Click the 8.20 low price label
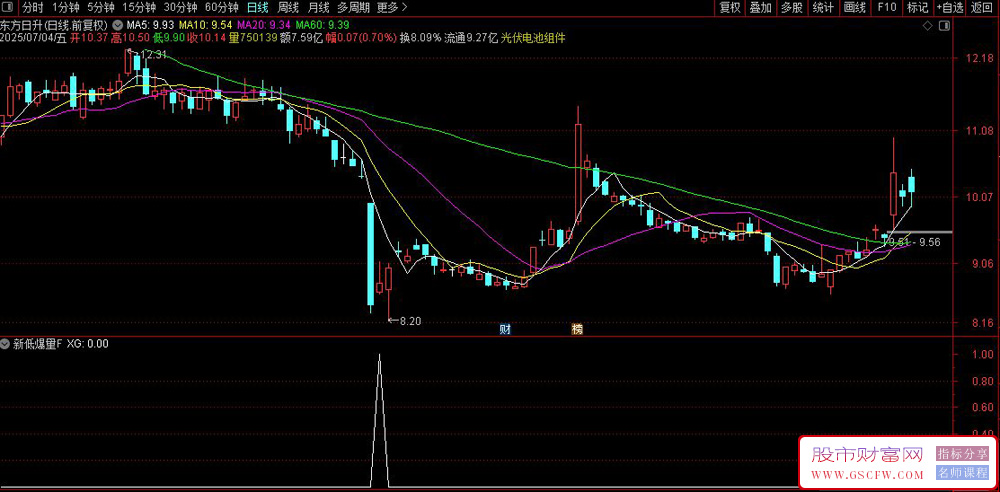This screenshot has height=492, width=1000. point(411,322)
